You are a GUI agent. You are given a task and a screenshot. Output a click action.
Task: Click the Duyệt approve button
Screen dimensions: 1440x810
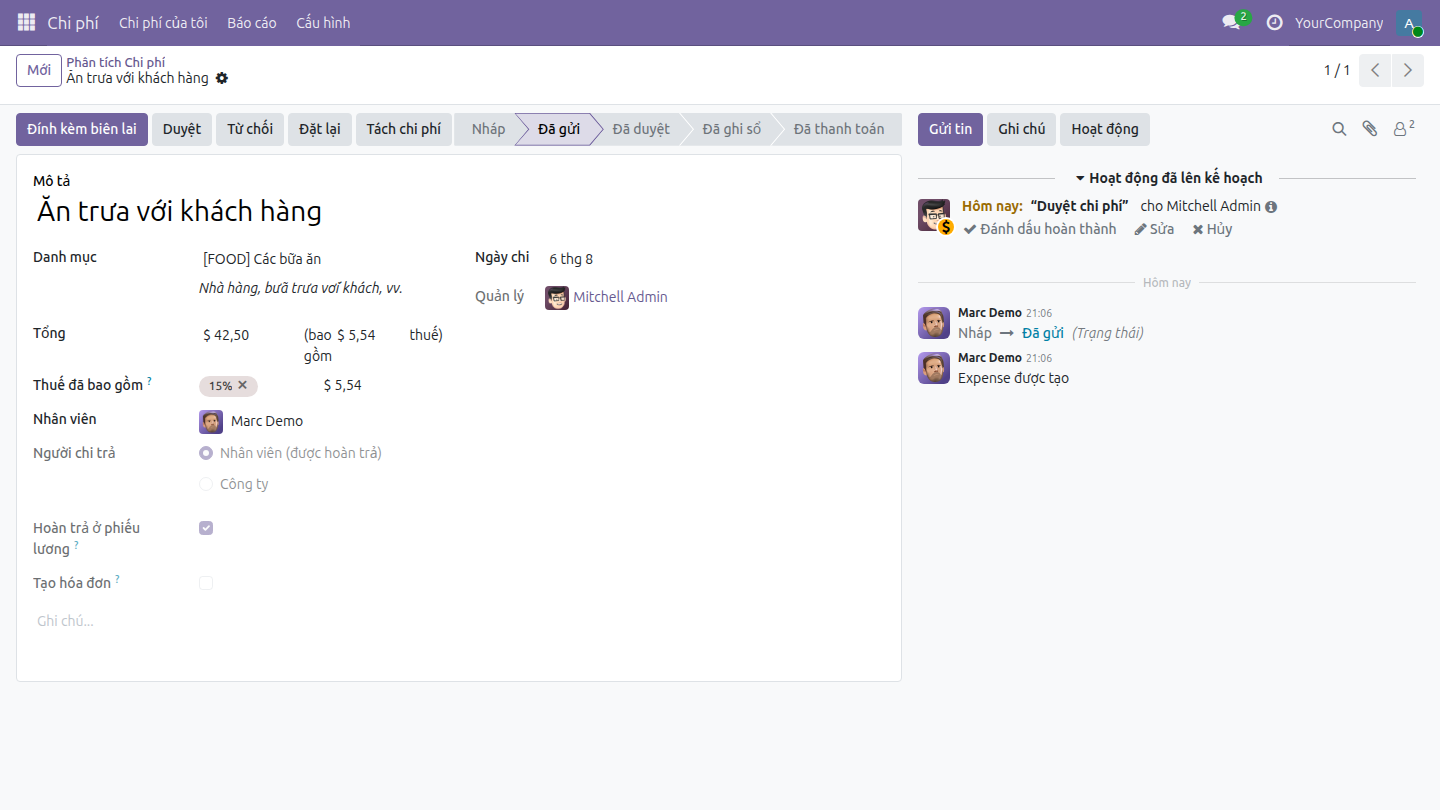tap(182, 129)
